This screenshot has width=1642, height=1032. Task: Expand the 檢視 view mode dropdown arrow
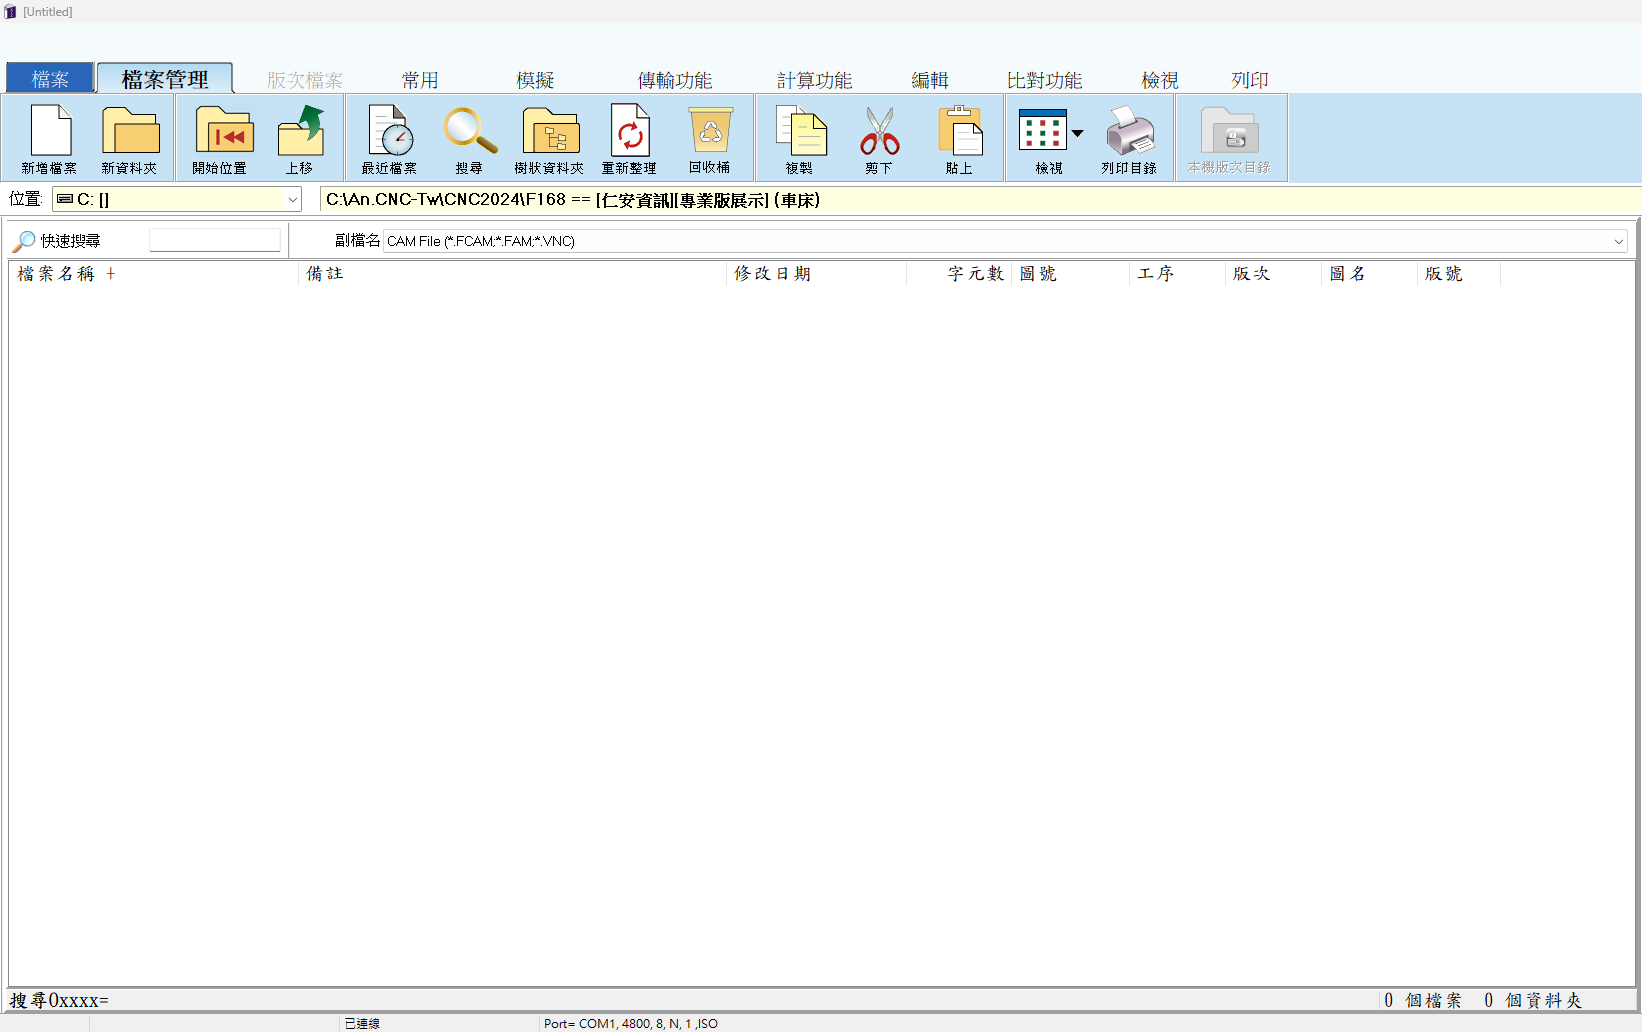pos(1078,133)
